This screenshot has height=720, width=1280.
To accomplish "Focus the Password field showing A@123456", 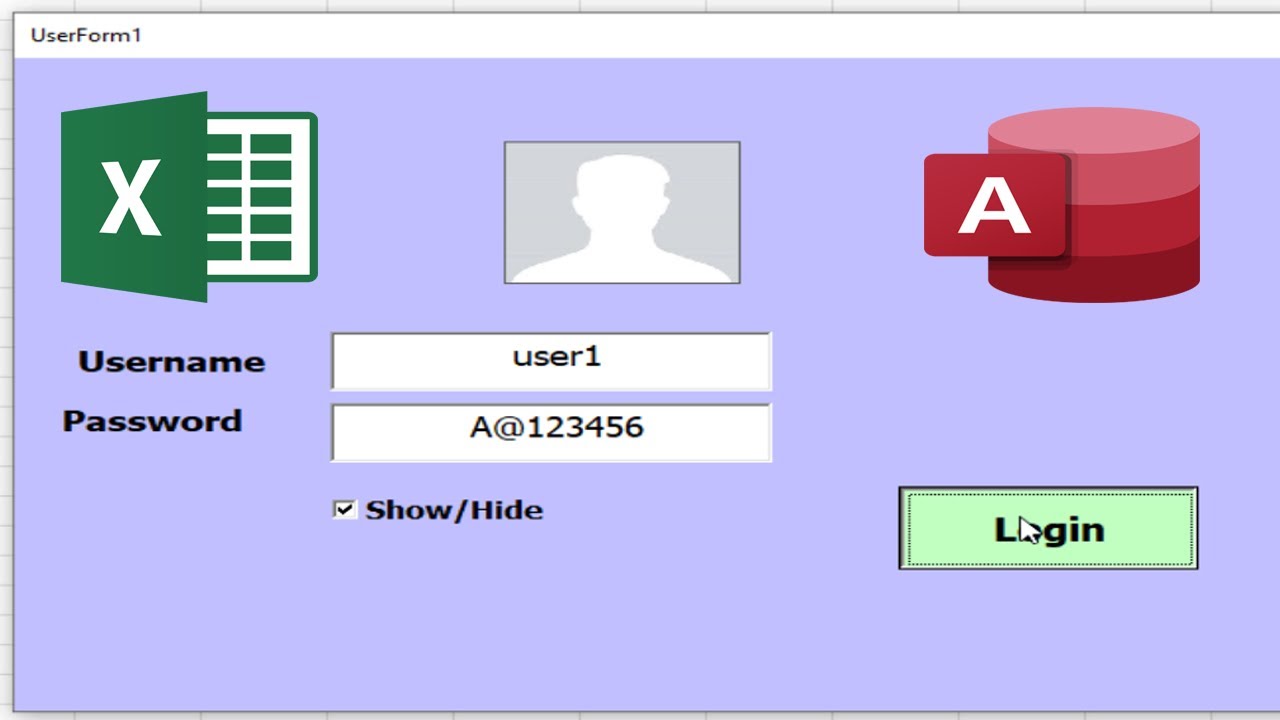I will coord(551,432).
